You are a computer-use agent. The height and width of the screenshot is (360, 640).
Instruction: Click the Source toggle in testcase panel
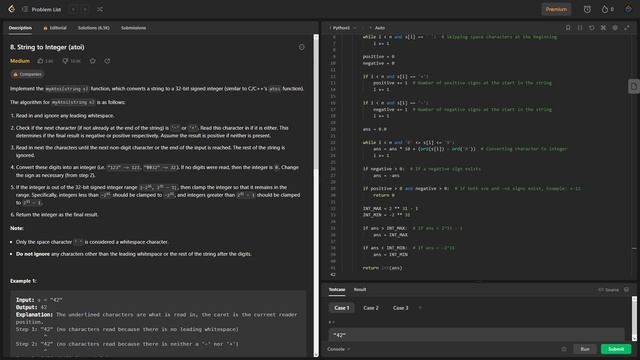(609, 290)
